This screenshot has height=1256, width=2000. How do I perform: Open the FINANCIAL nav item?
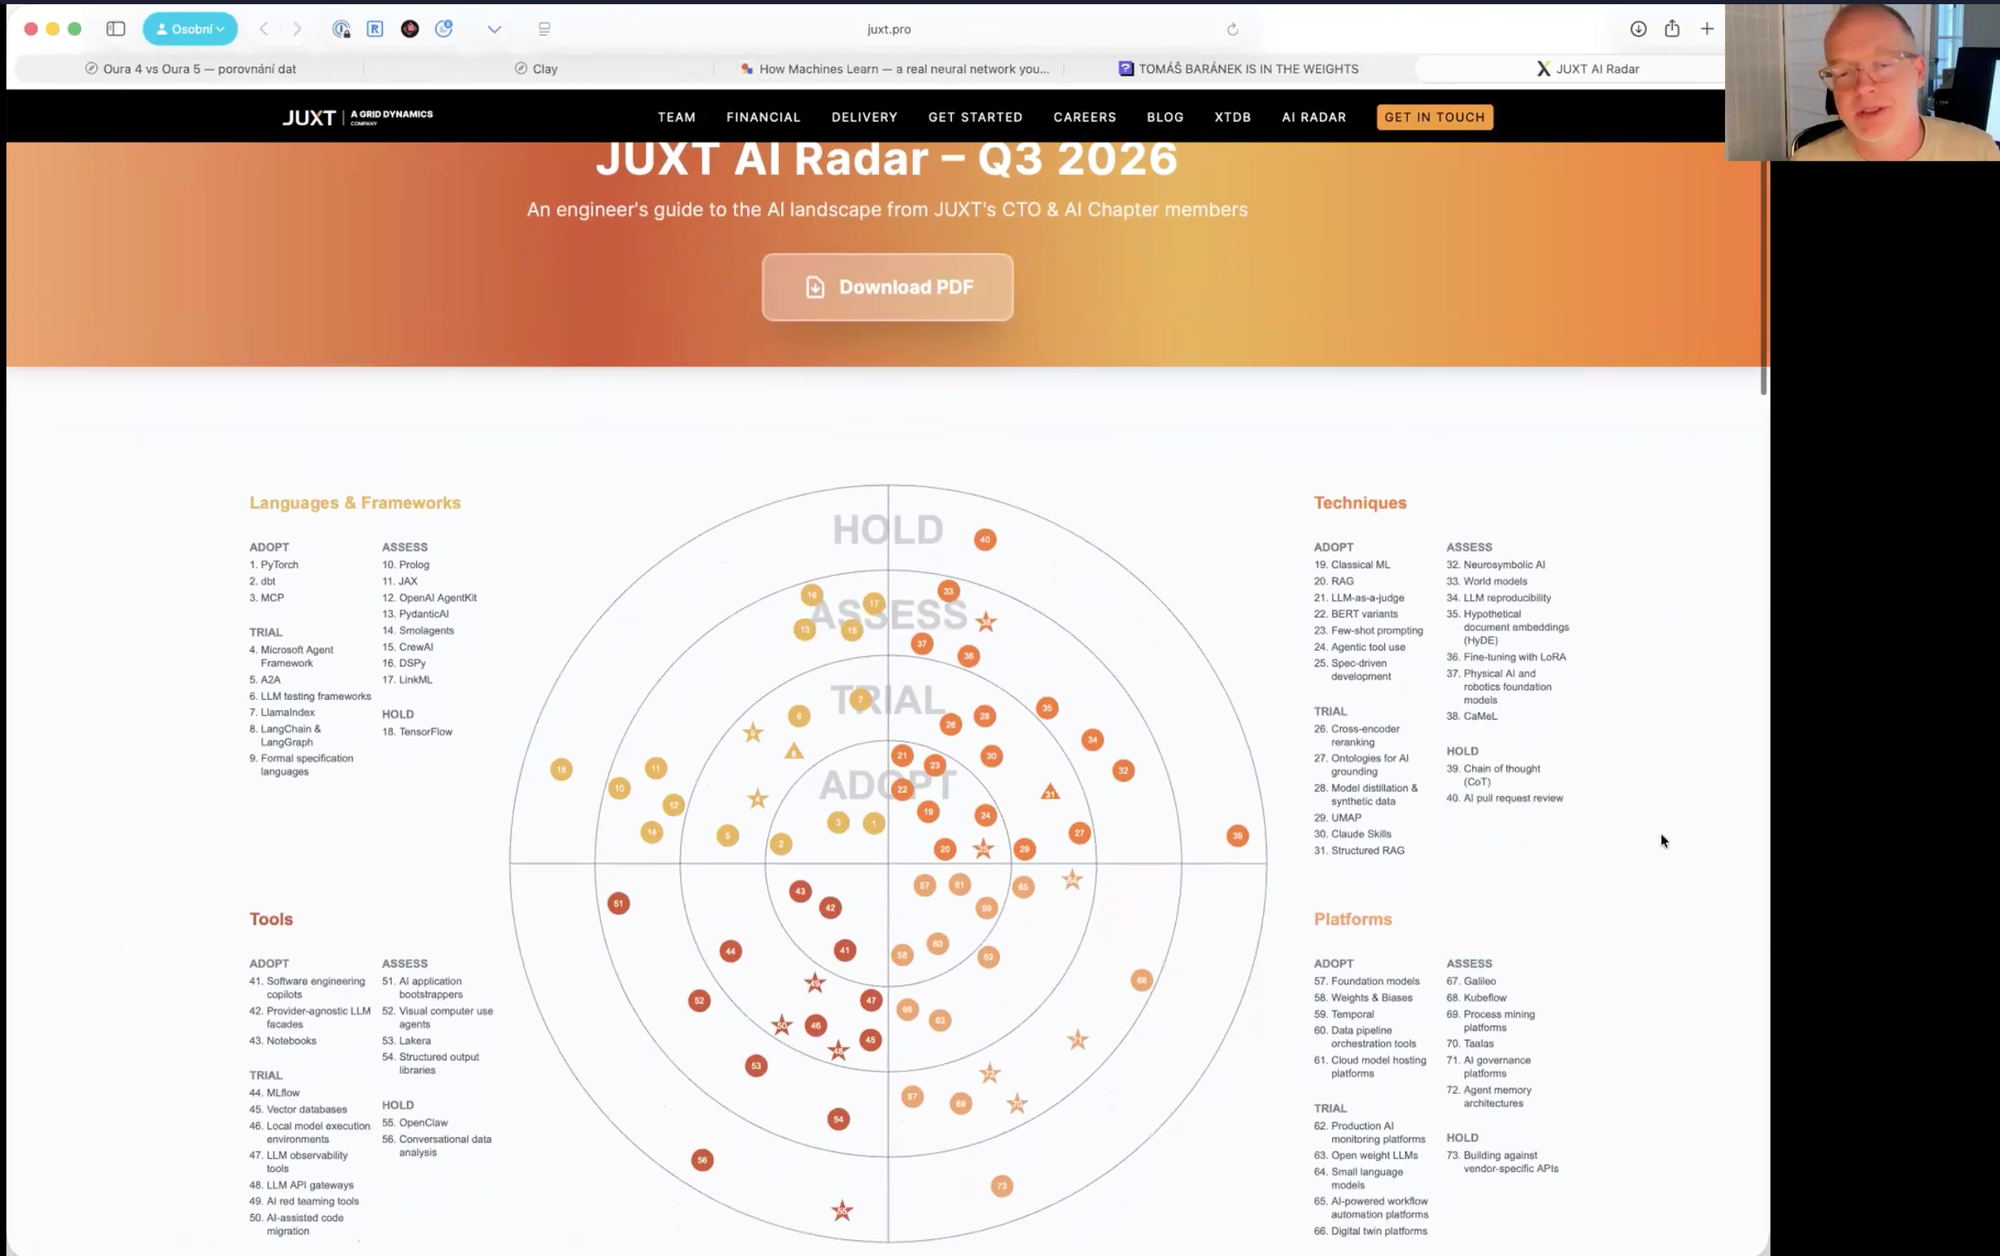[763, 117]
